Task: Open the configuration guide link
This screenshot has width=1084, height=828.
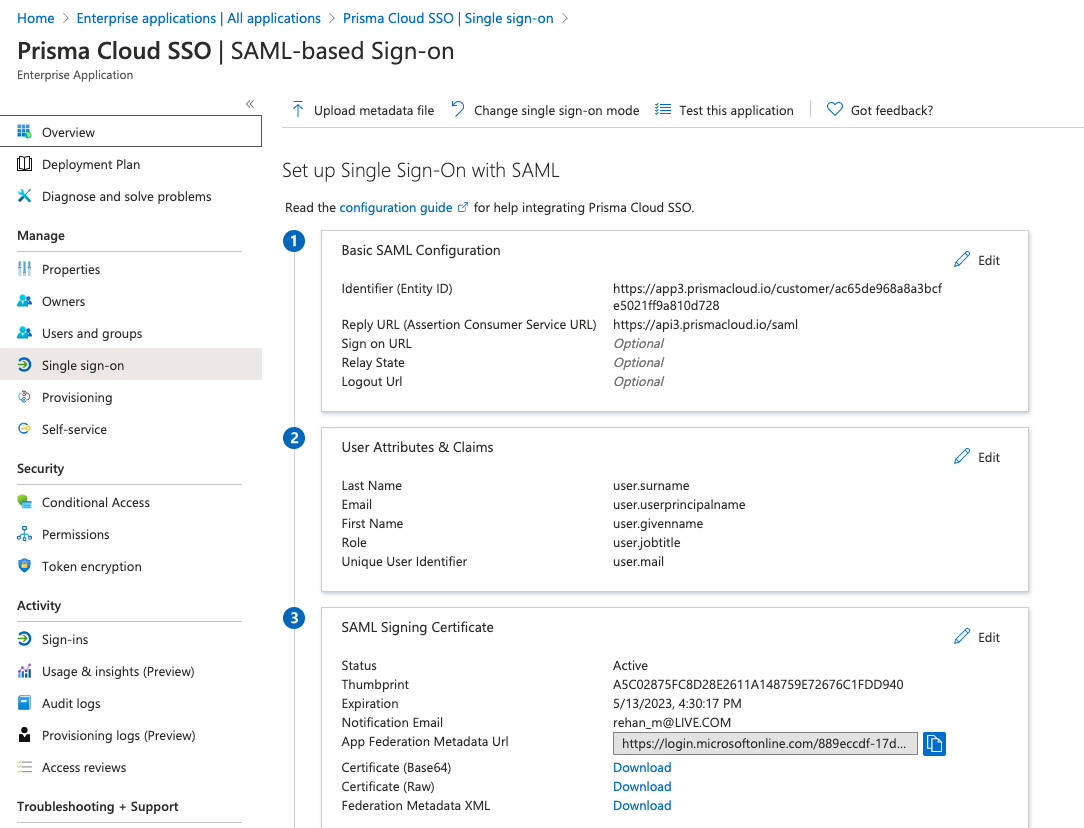Action: pyautogui.click(x=396, y=208)
